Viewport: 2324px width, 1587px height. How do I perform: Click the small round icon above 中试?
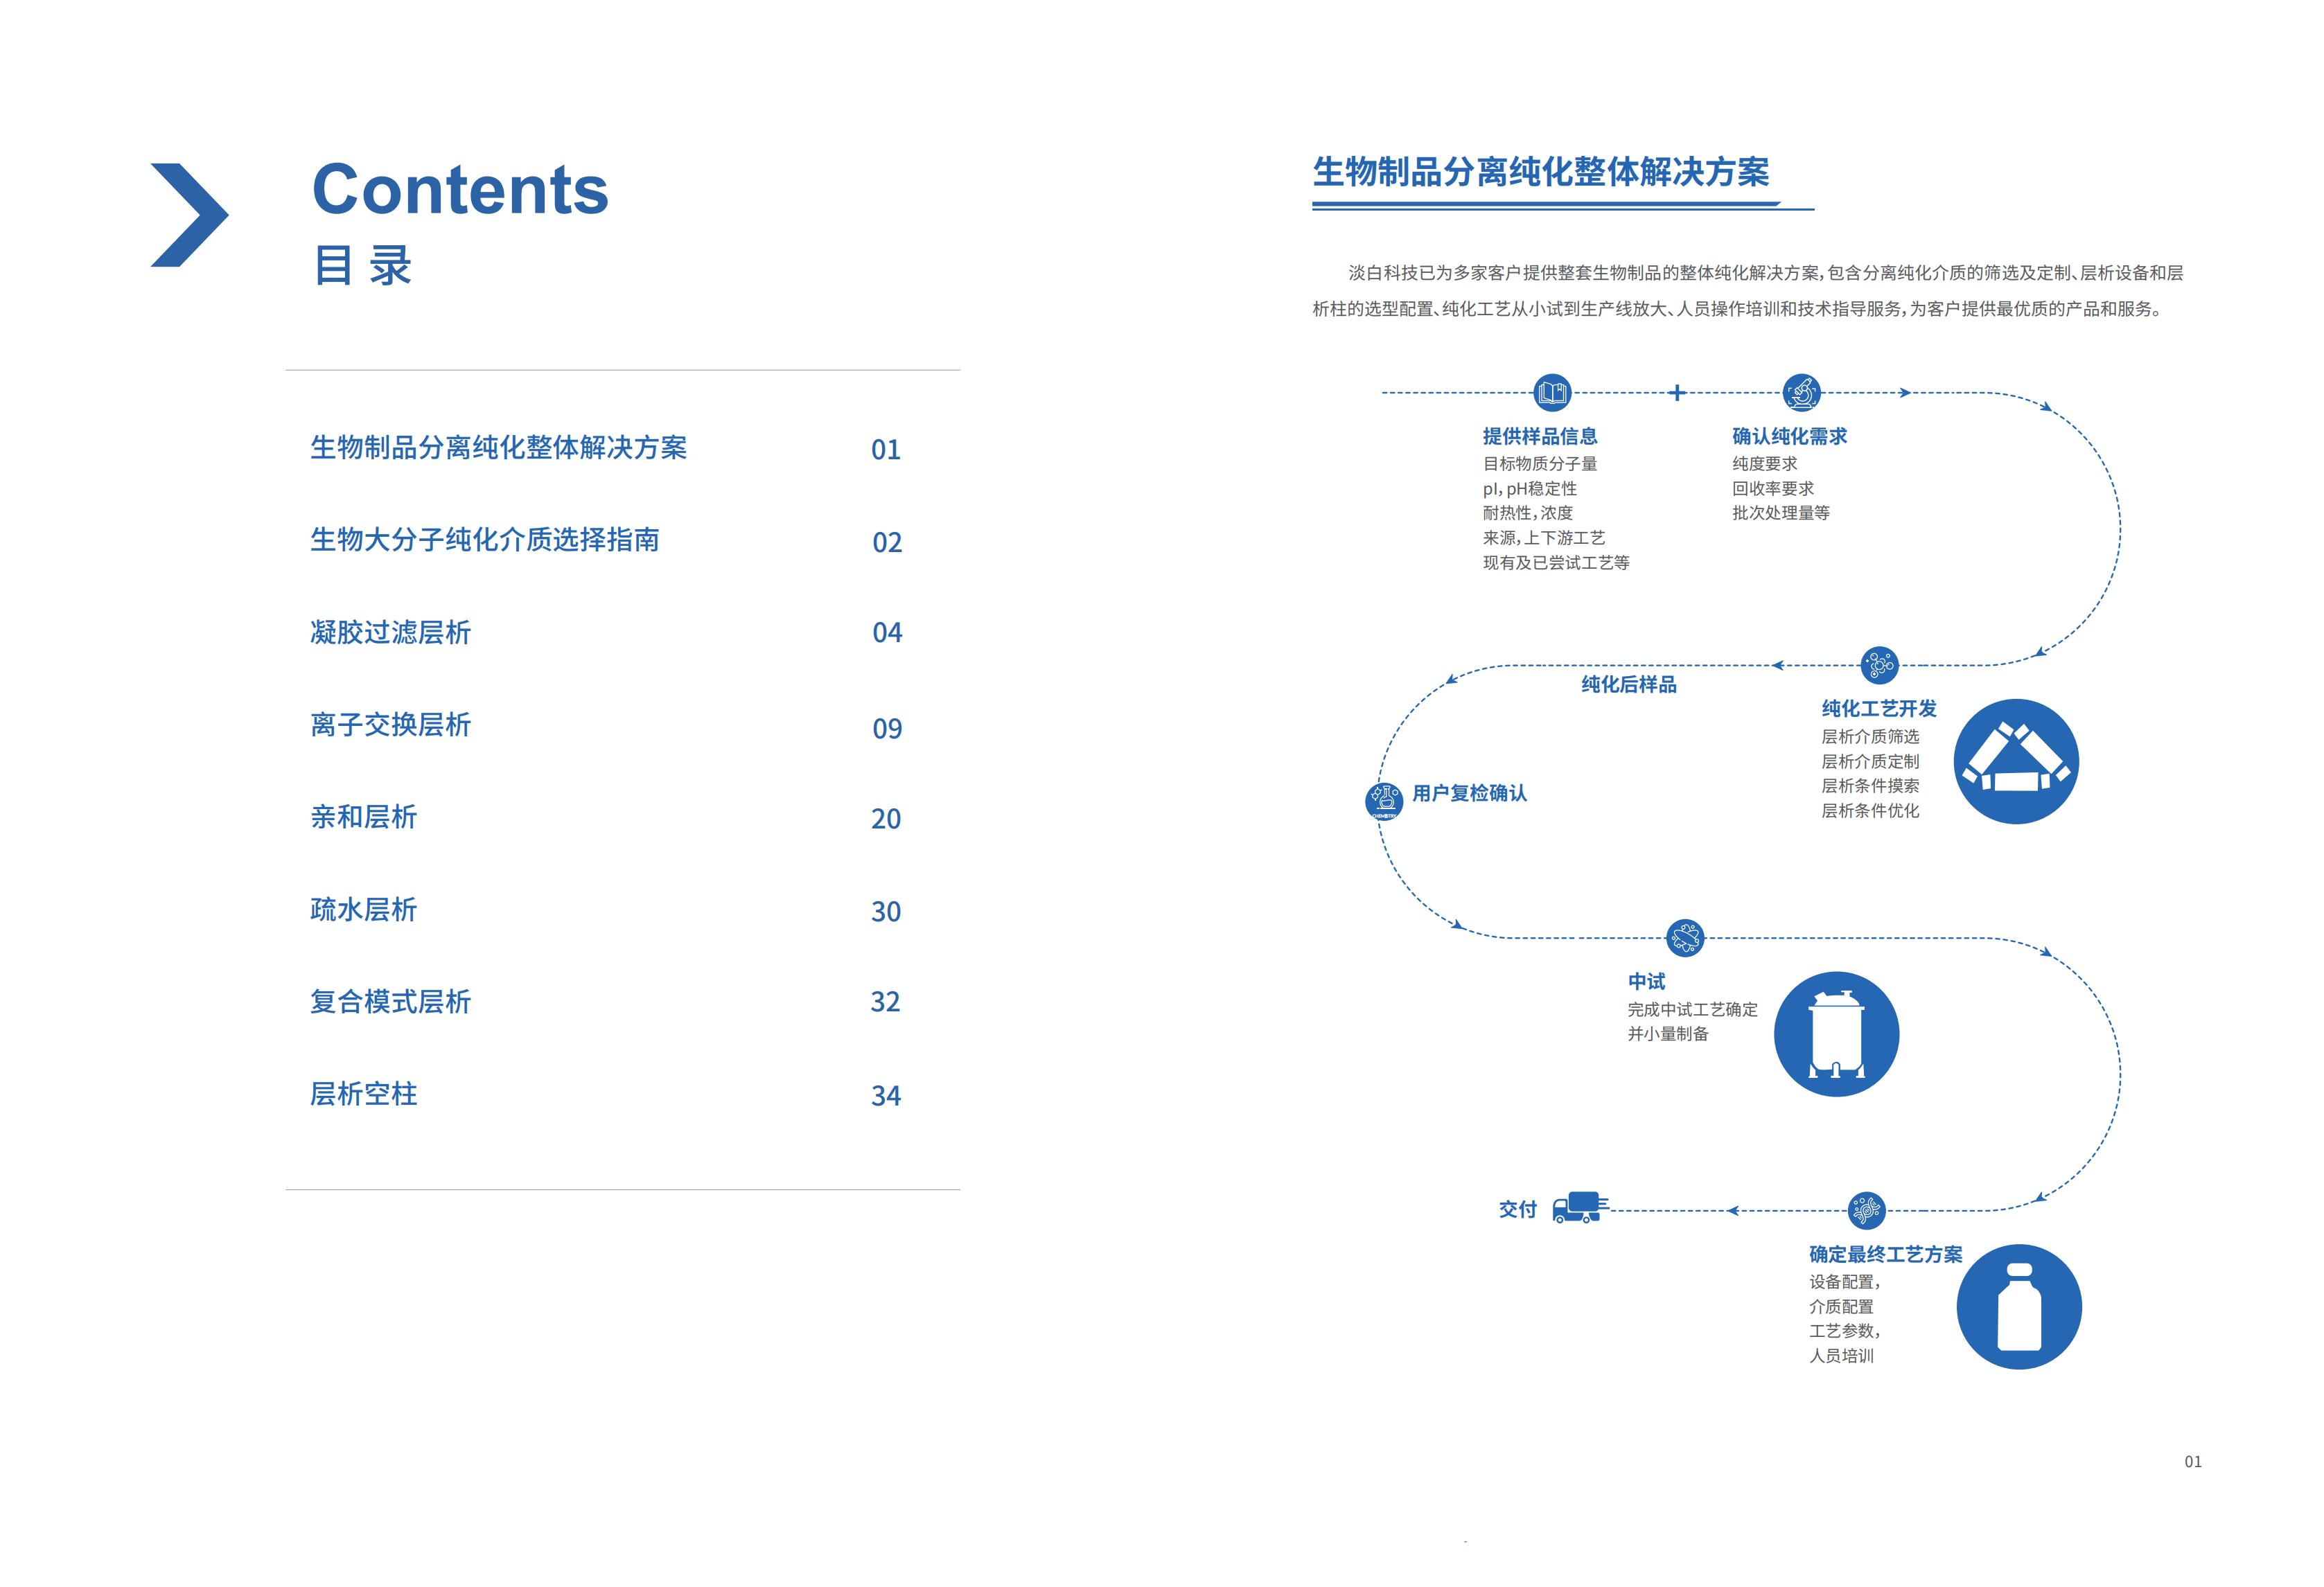click(1685, 938)
